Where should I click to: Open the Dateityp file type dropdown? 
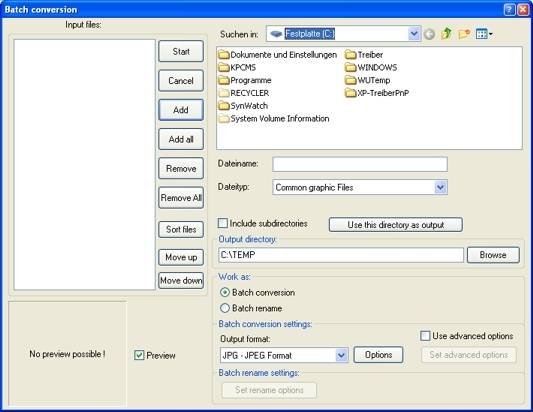441,187
